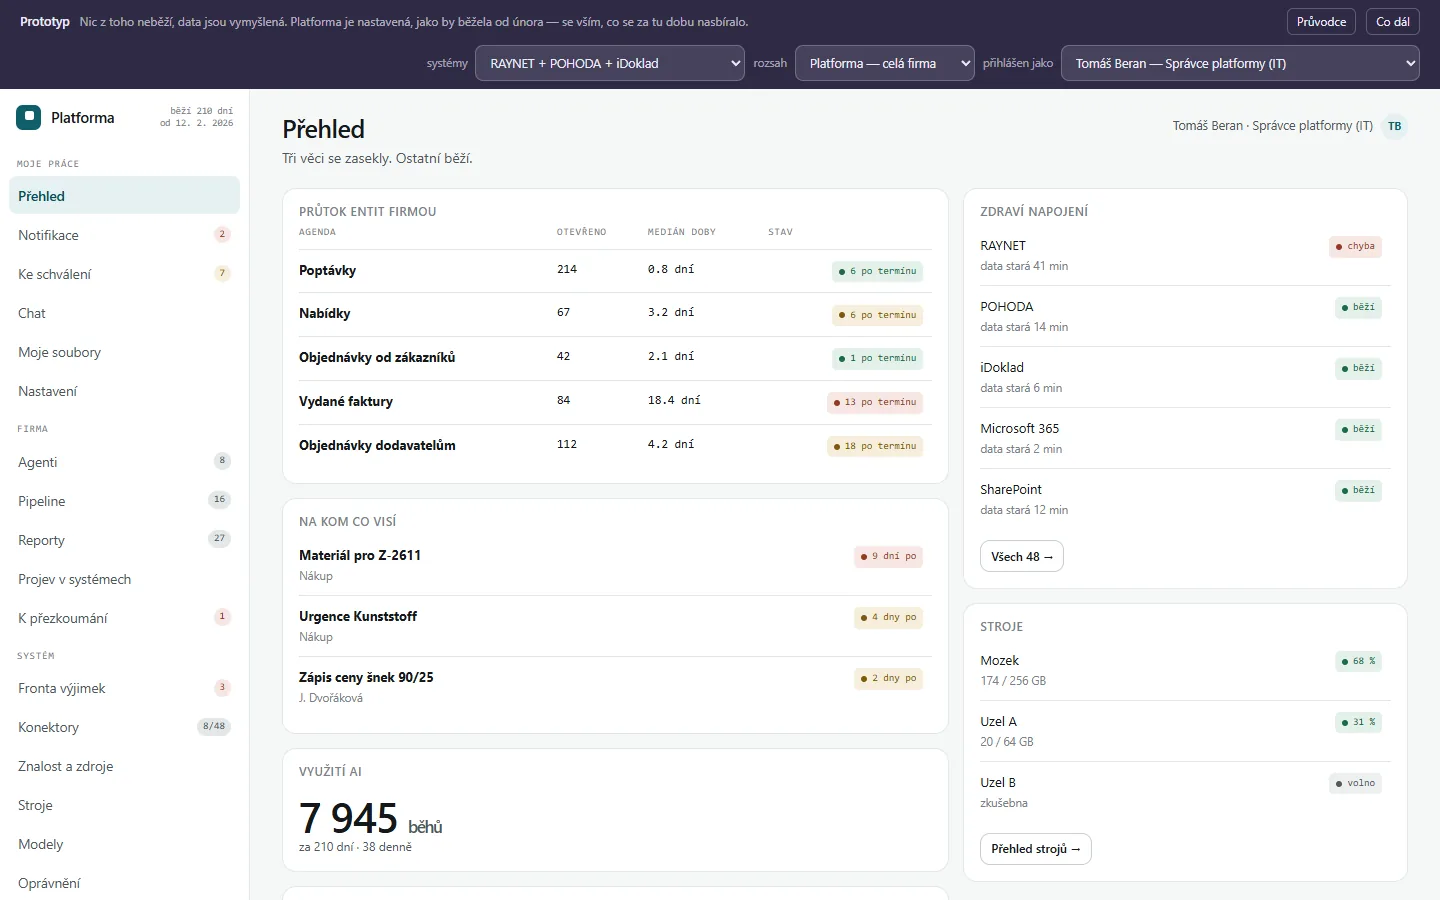Open Agenti section in sidebar
This screenshot has height=900, width=1440.
tap(124, 462)
